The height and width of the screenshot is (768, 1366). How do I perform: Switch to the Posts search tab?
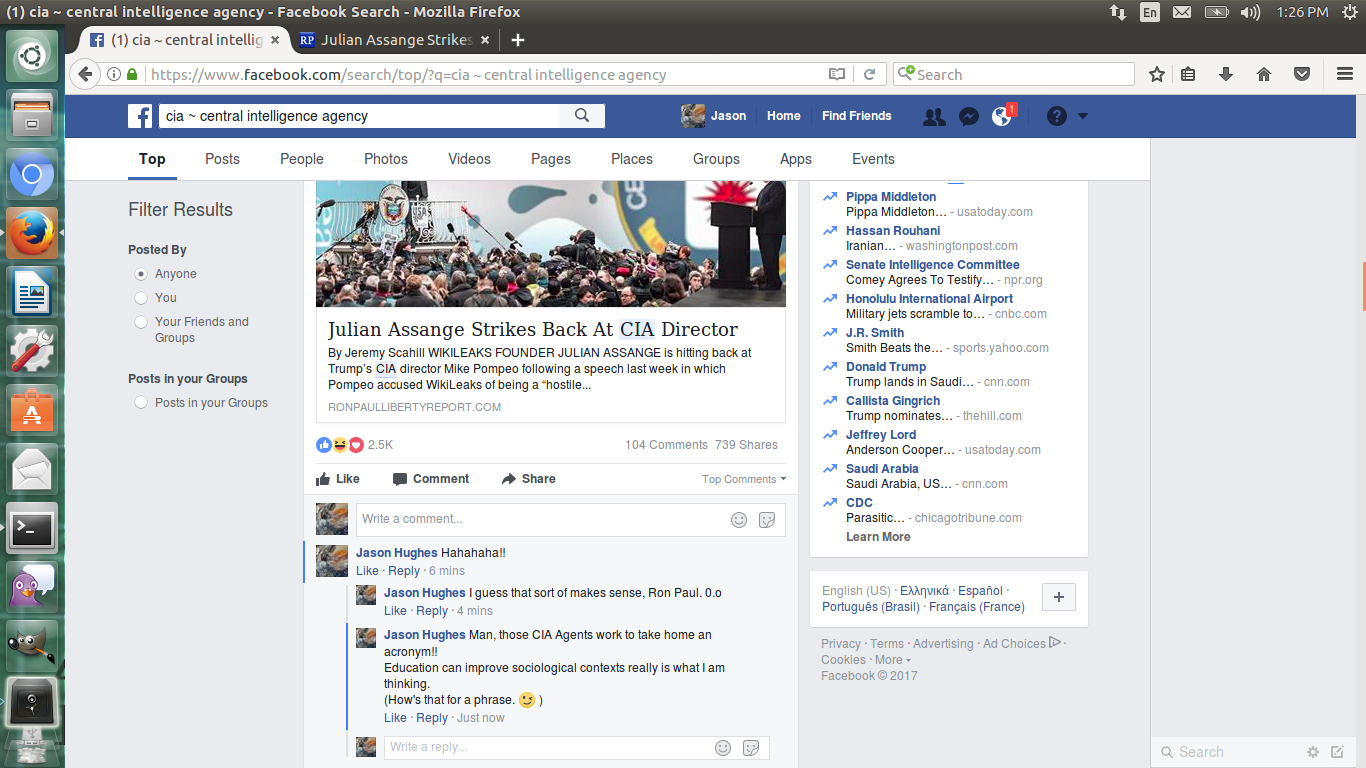(222, 159)
